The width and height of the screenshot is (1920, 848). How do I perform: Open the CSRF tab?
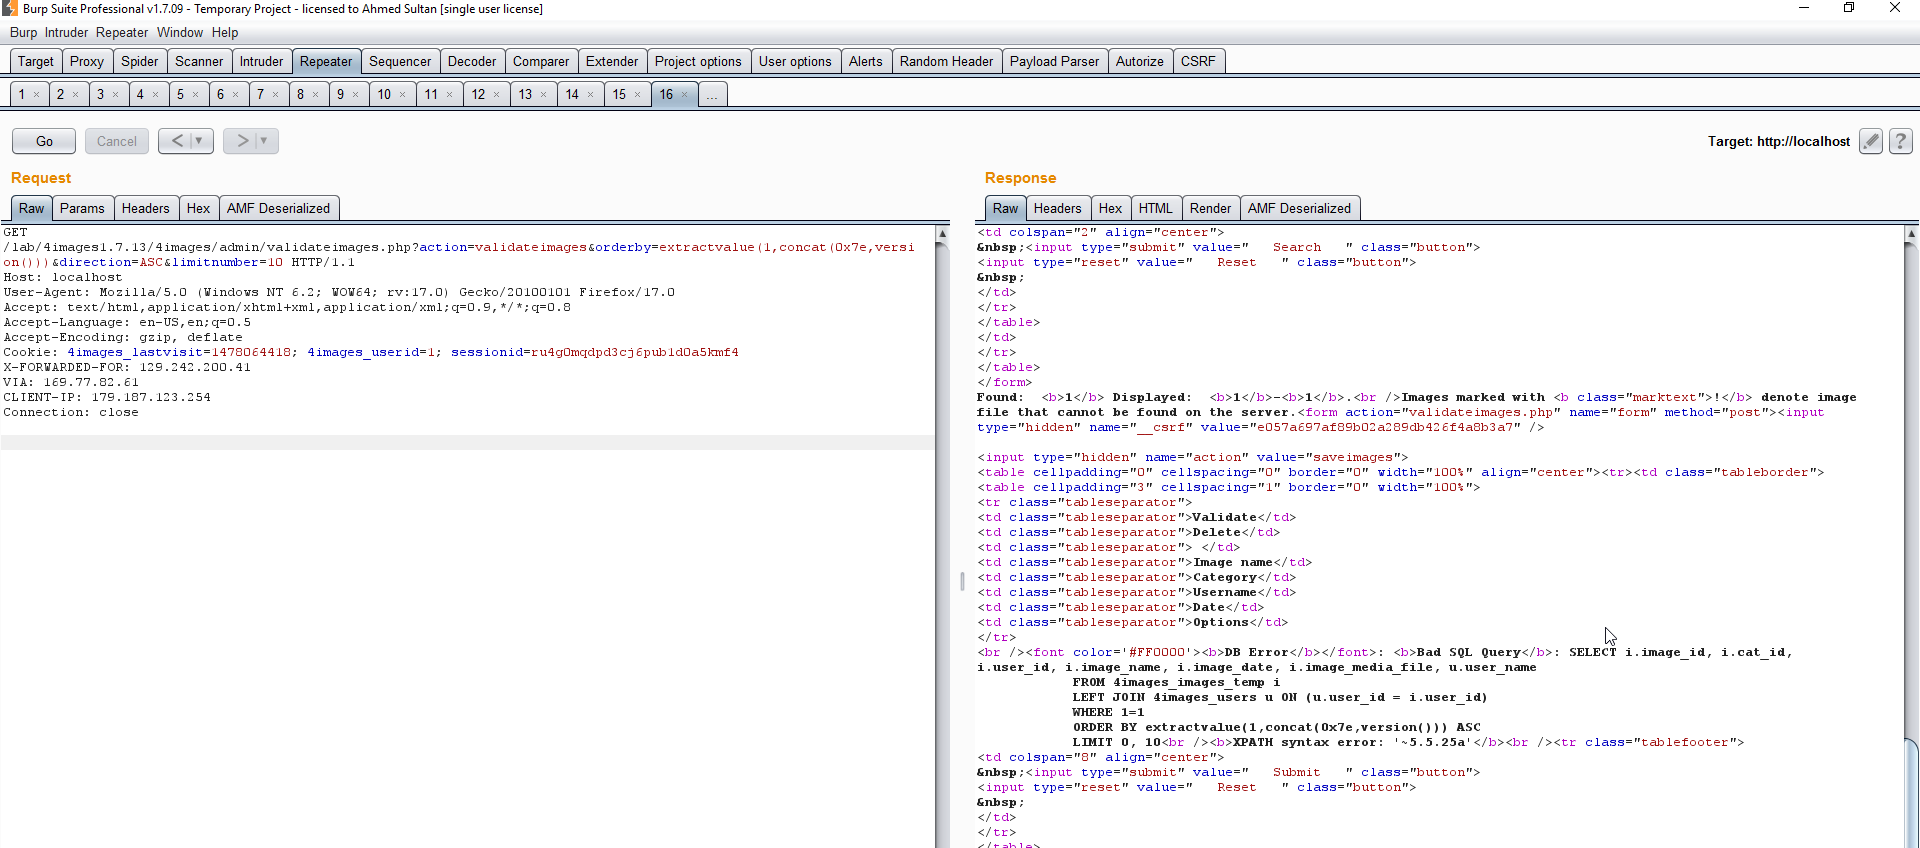(1198, 61)
